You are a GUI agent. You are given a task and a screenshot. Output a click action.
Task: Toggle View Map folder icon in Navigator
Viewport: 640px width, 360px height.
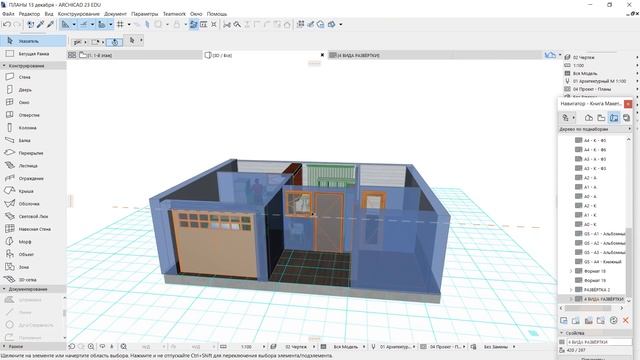tap(601, 118)
